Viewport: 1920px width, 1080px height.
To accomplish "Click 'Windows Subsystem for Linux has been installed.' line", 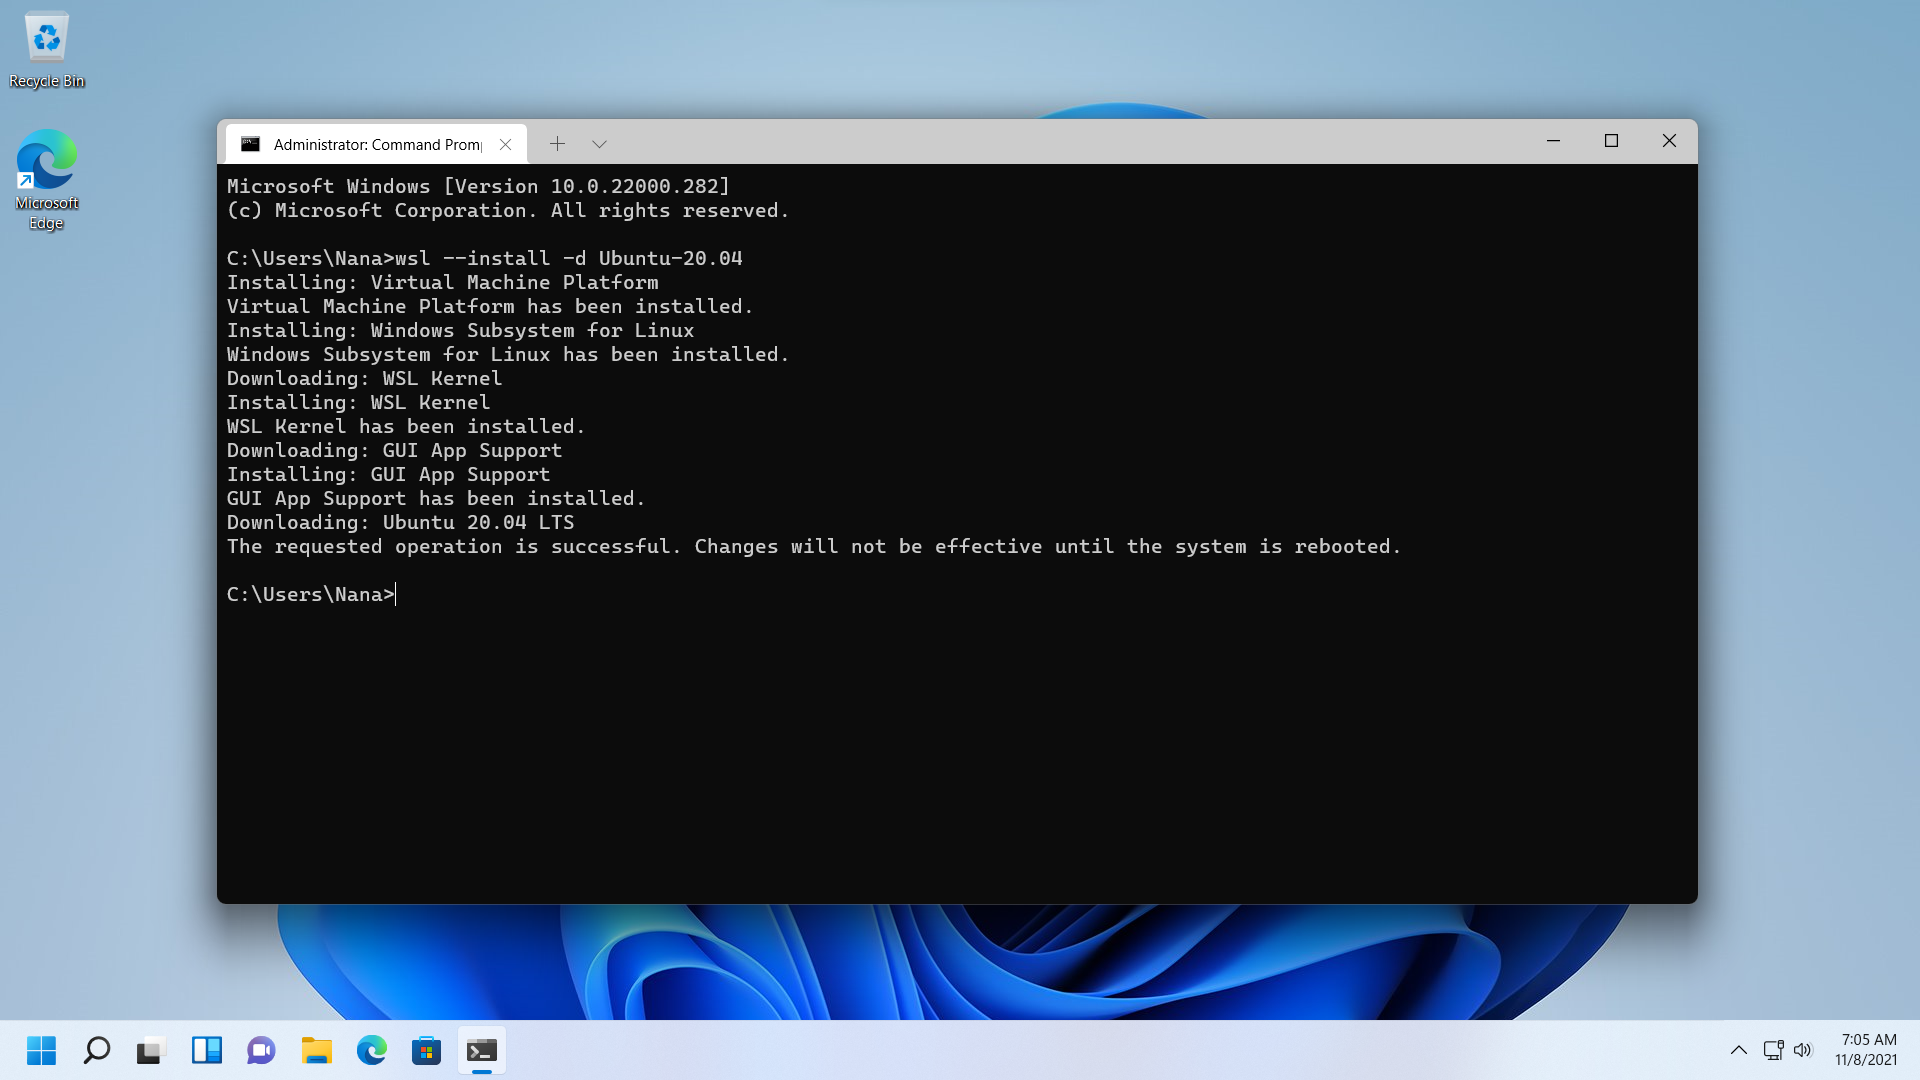I will click(508, 354).
